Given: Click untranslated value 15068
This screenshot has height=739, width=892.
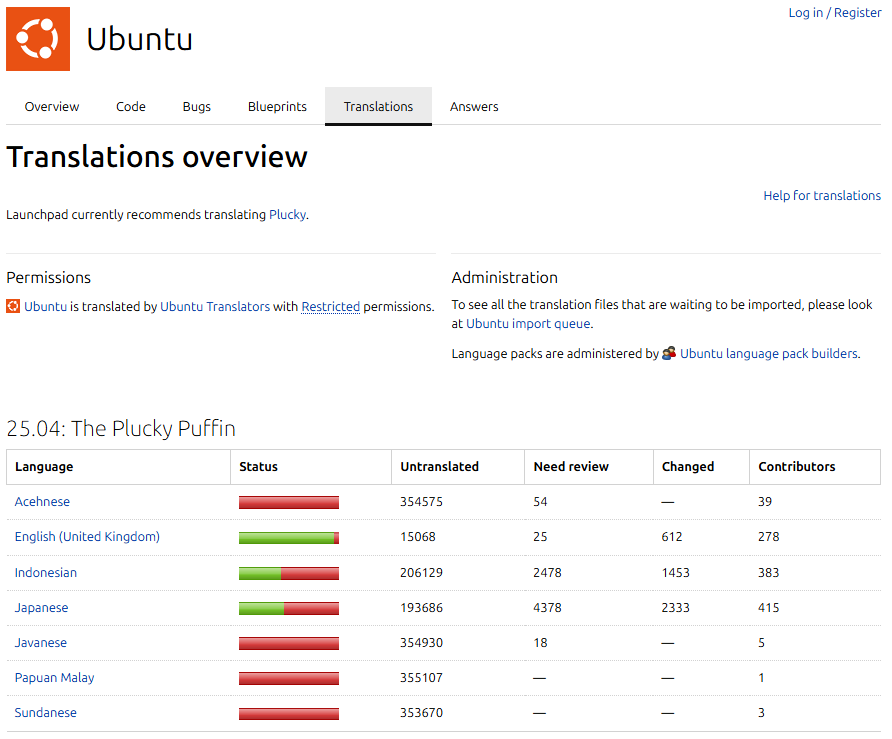Looking at the screenshot, I should [418, 536].
